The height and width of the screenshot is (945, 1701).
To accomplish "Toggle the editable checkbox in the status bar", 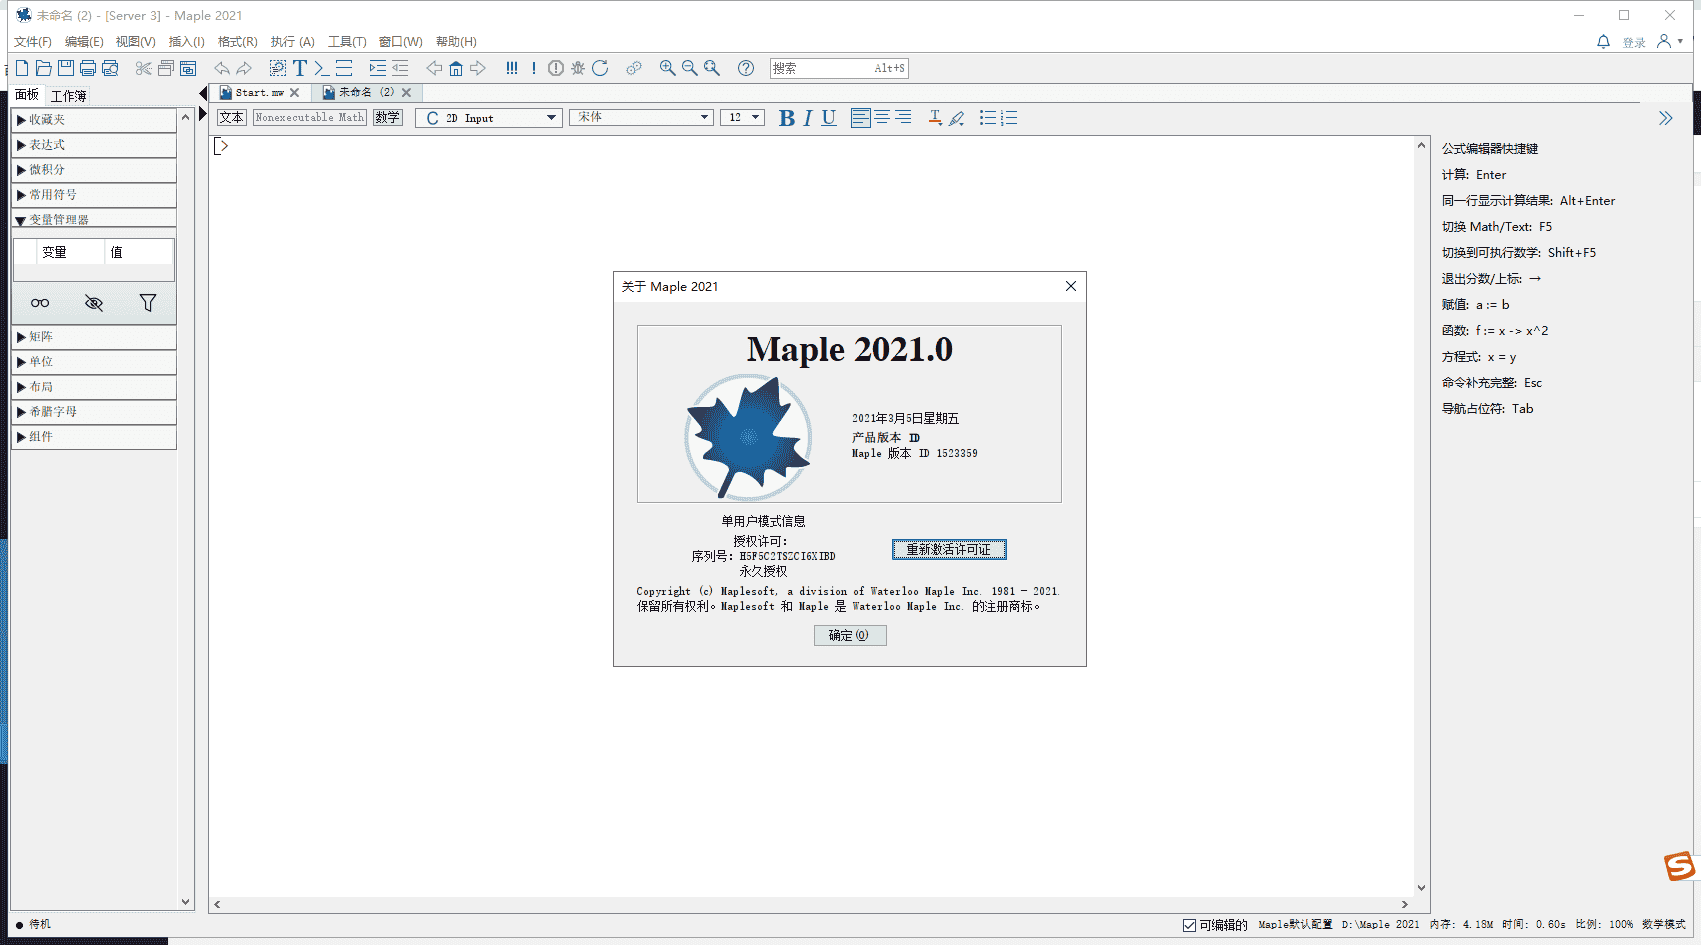I will pos(1189,925).
